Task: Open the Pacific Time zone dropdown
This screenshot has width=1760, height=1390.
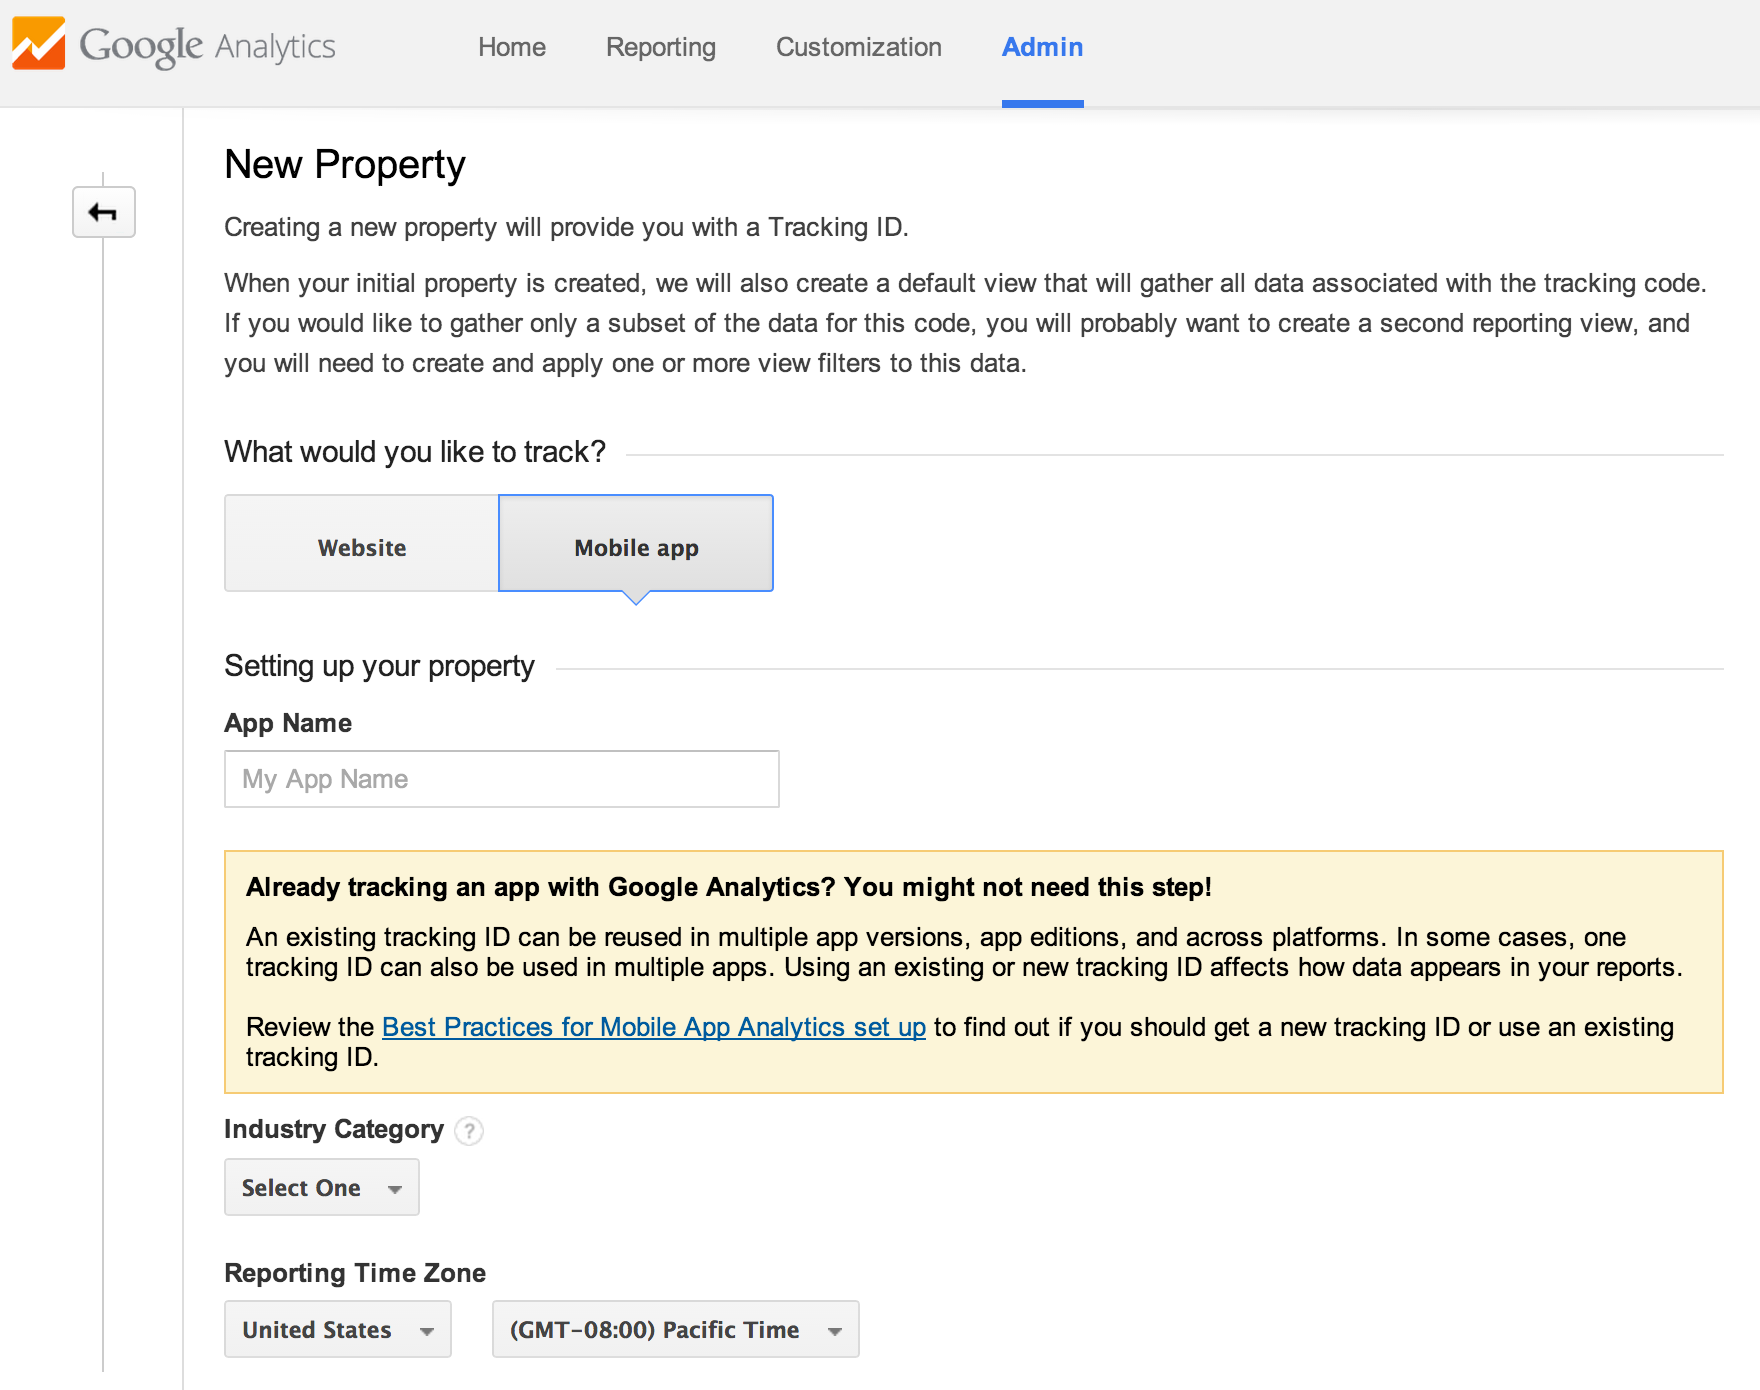Action: [675, 1330]
